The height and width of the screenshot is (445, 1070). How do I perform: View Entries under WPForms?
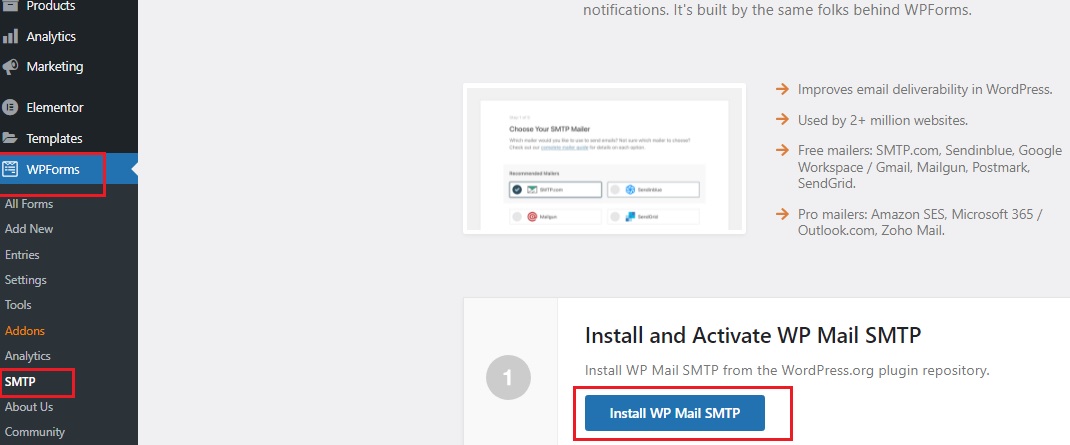coord(22,255)
